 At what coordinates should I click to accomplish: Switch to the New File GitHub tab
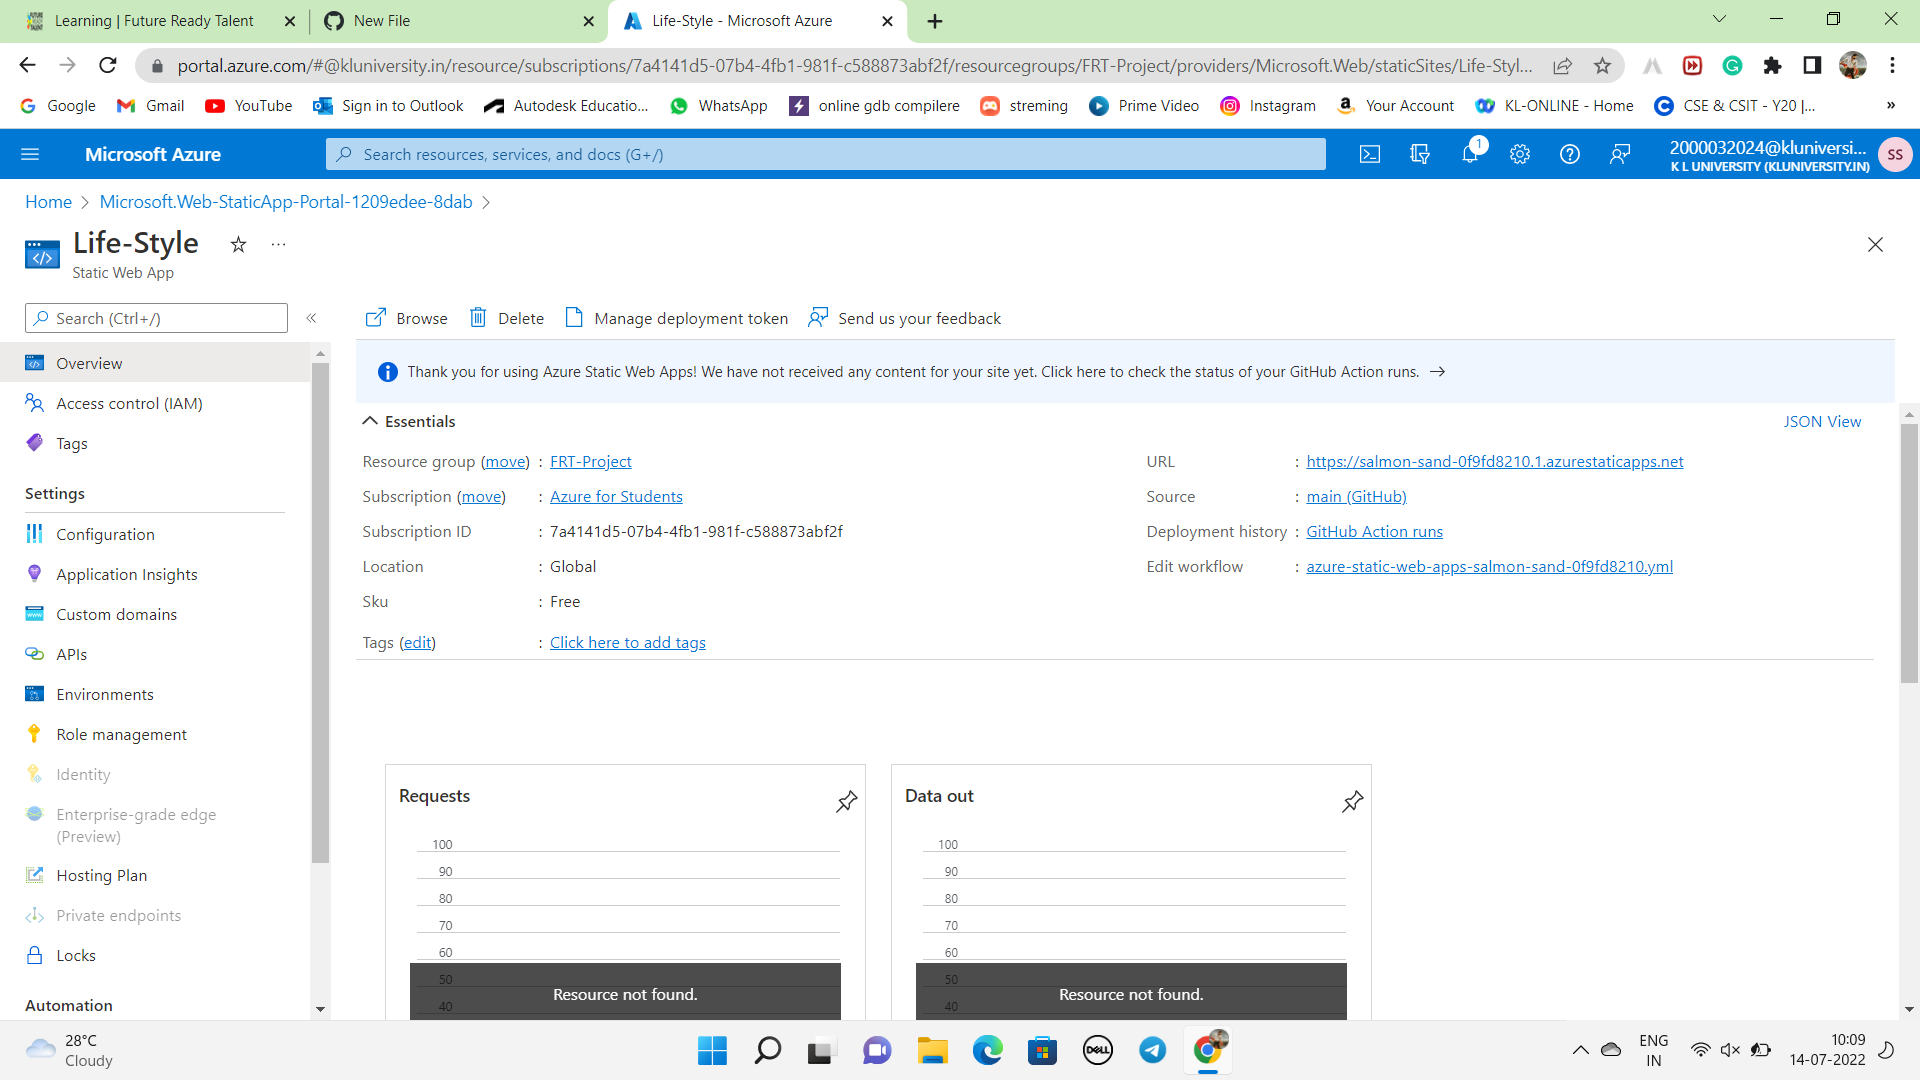458,20
